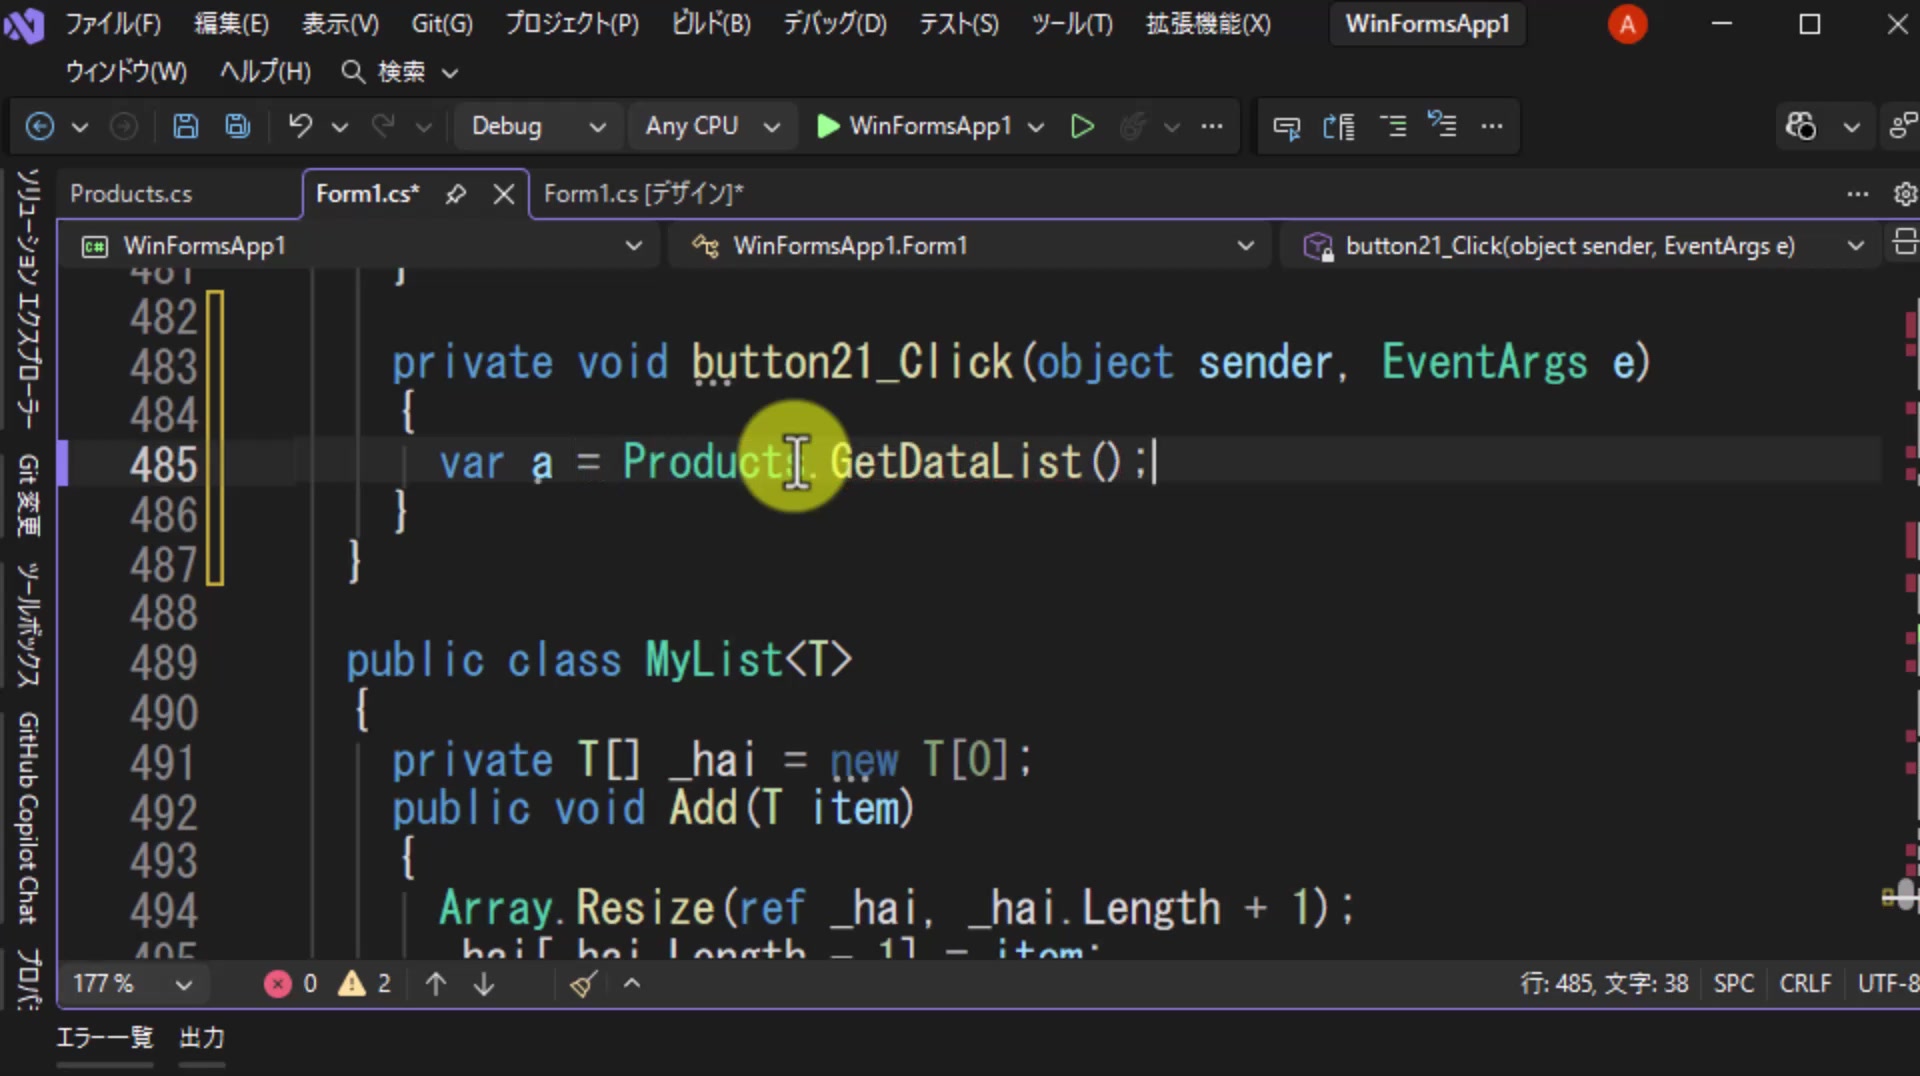1920x1076 pixels.
Task: Open the デバッグ(D) menu
Action: tap(834, 24)
